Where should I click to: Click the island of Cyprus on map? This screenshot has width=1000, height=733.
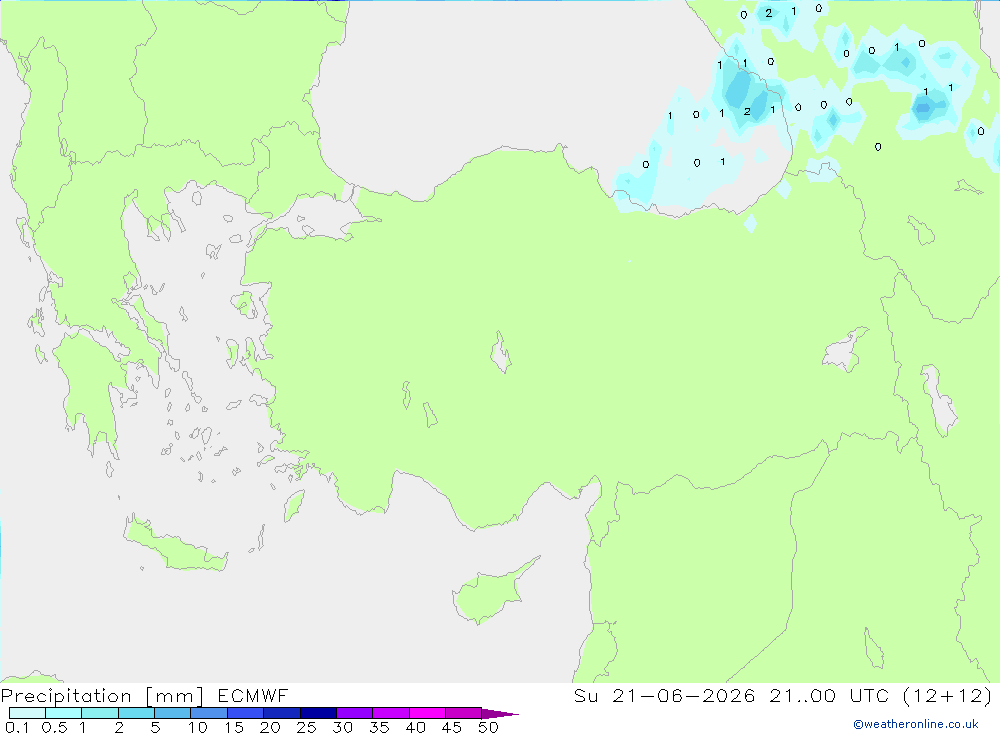(x=488, y=593)
